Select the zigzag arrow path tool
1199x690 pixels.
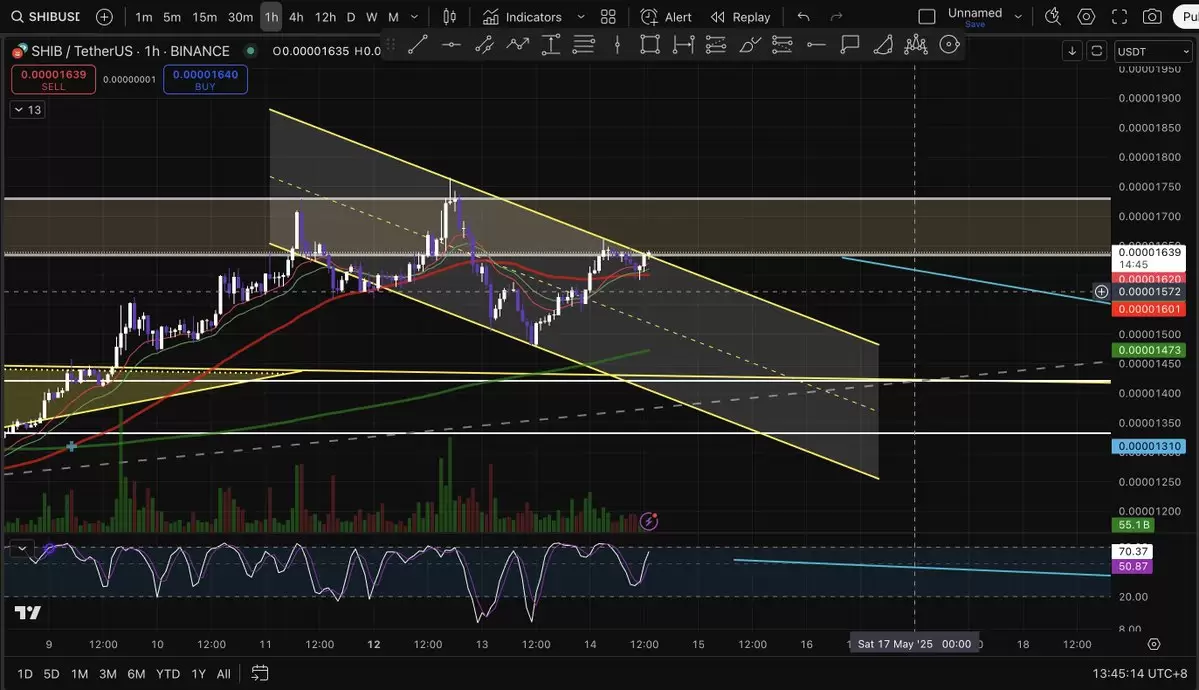pyautogui.click(x=518, y=45)
